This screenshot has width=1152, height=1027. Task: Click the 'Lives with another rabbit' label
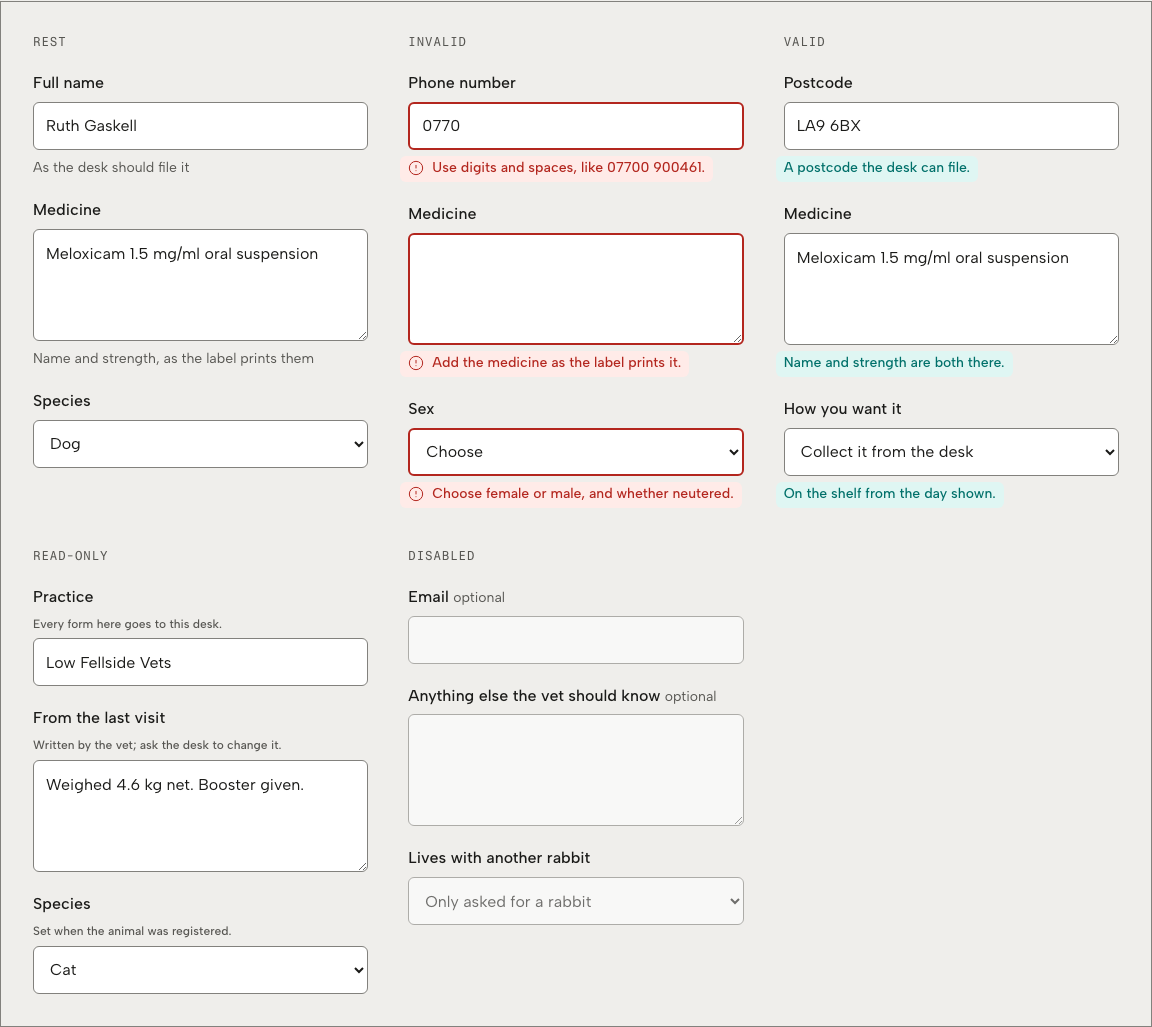point(500,857)
